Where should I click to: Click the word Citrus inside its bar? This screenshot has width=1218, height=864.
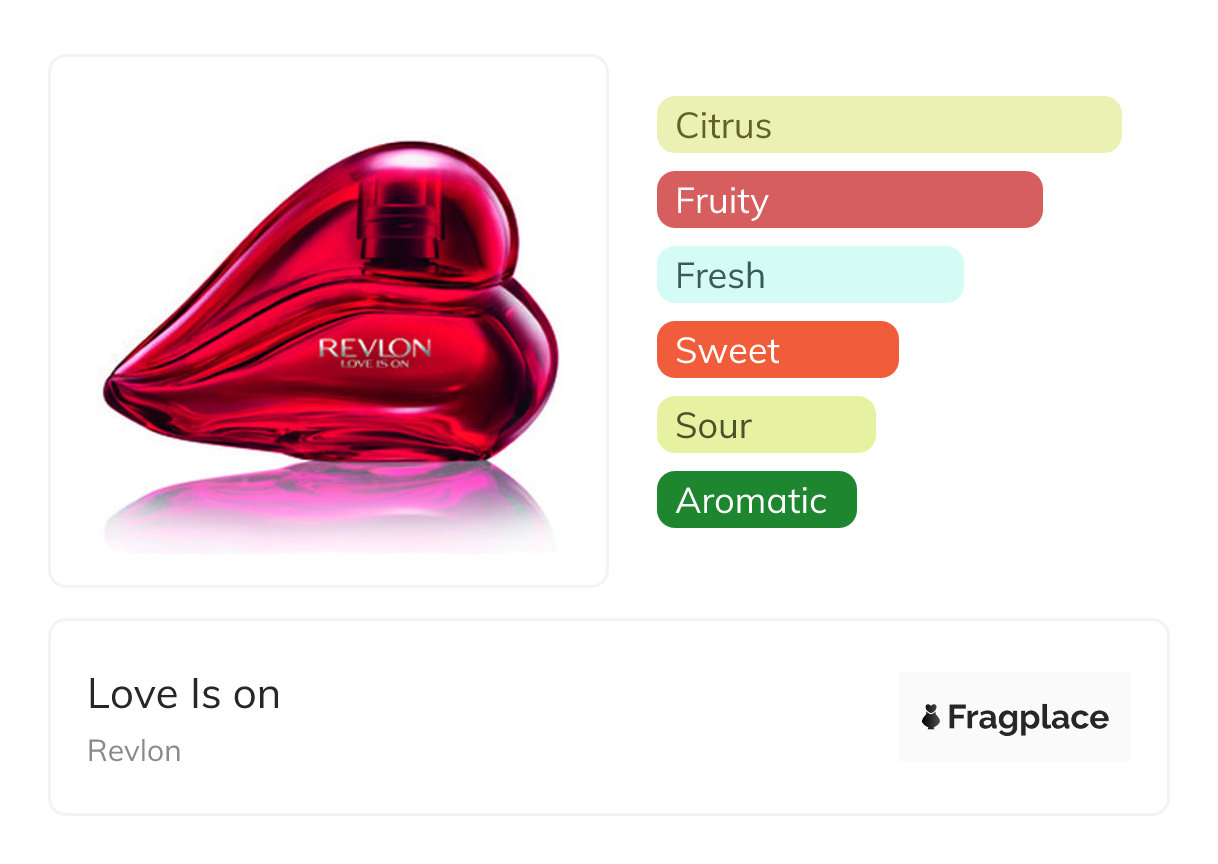coord(723,126)
